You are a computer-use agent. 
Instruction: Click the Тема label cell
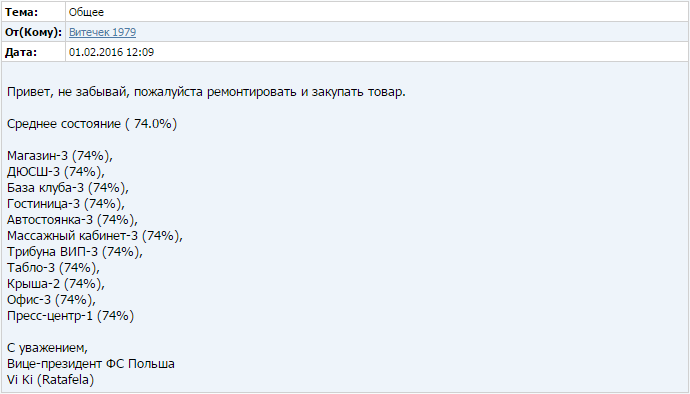[33, 12]
